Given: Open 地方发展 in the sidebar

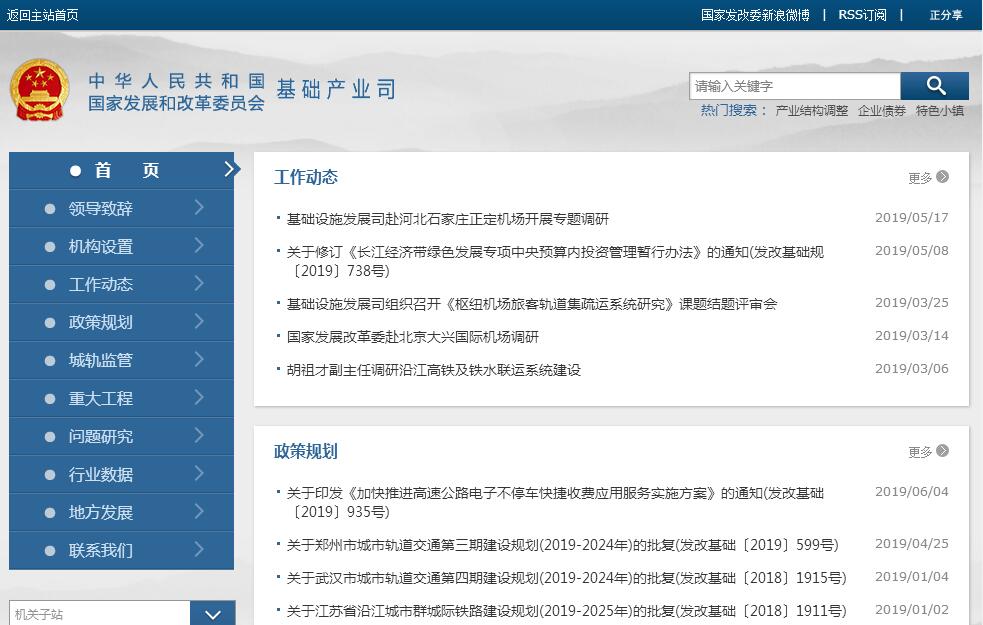Looking at the screenshot, I should click(x=101, y=512).
